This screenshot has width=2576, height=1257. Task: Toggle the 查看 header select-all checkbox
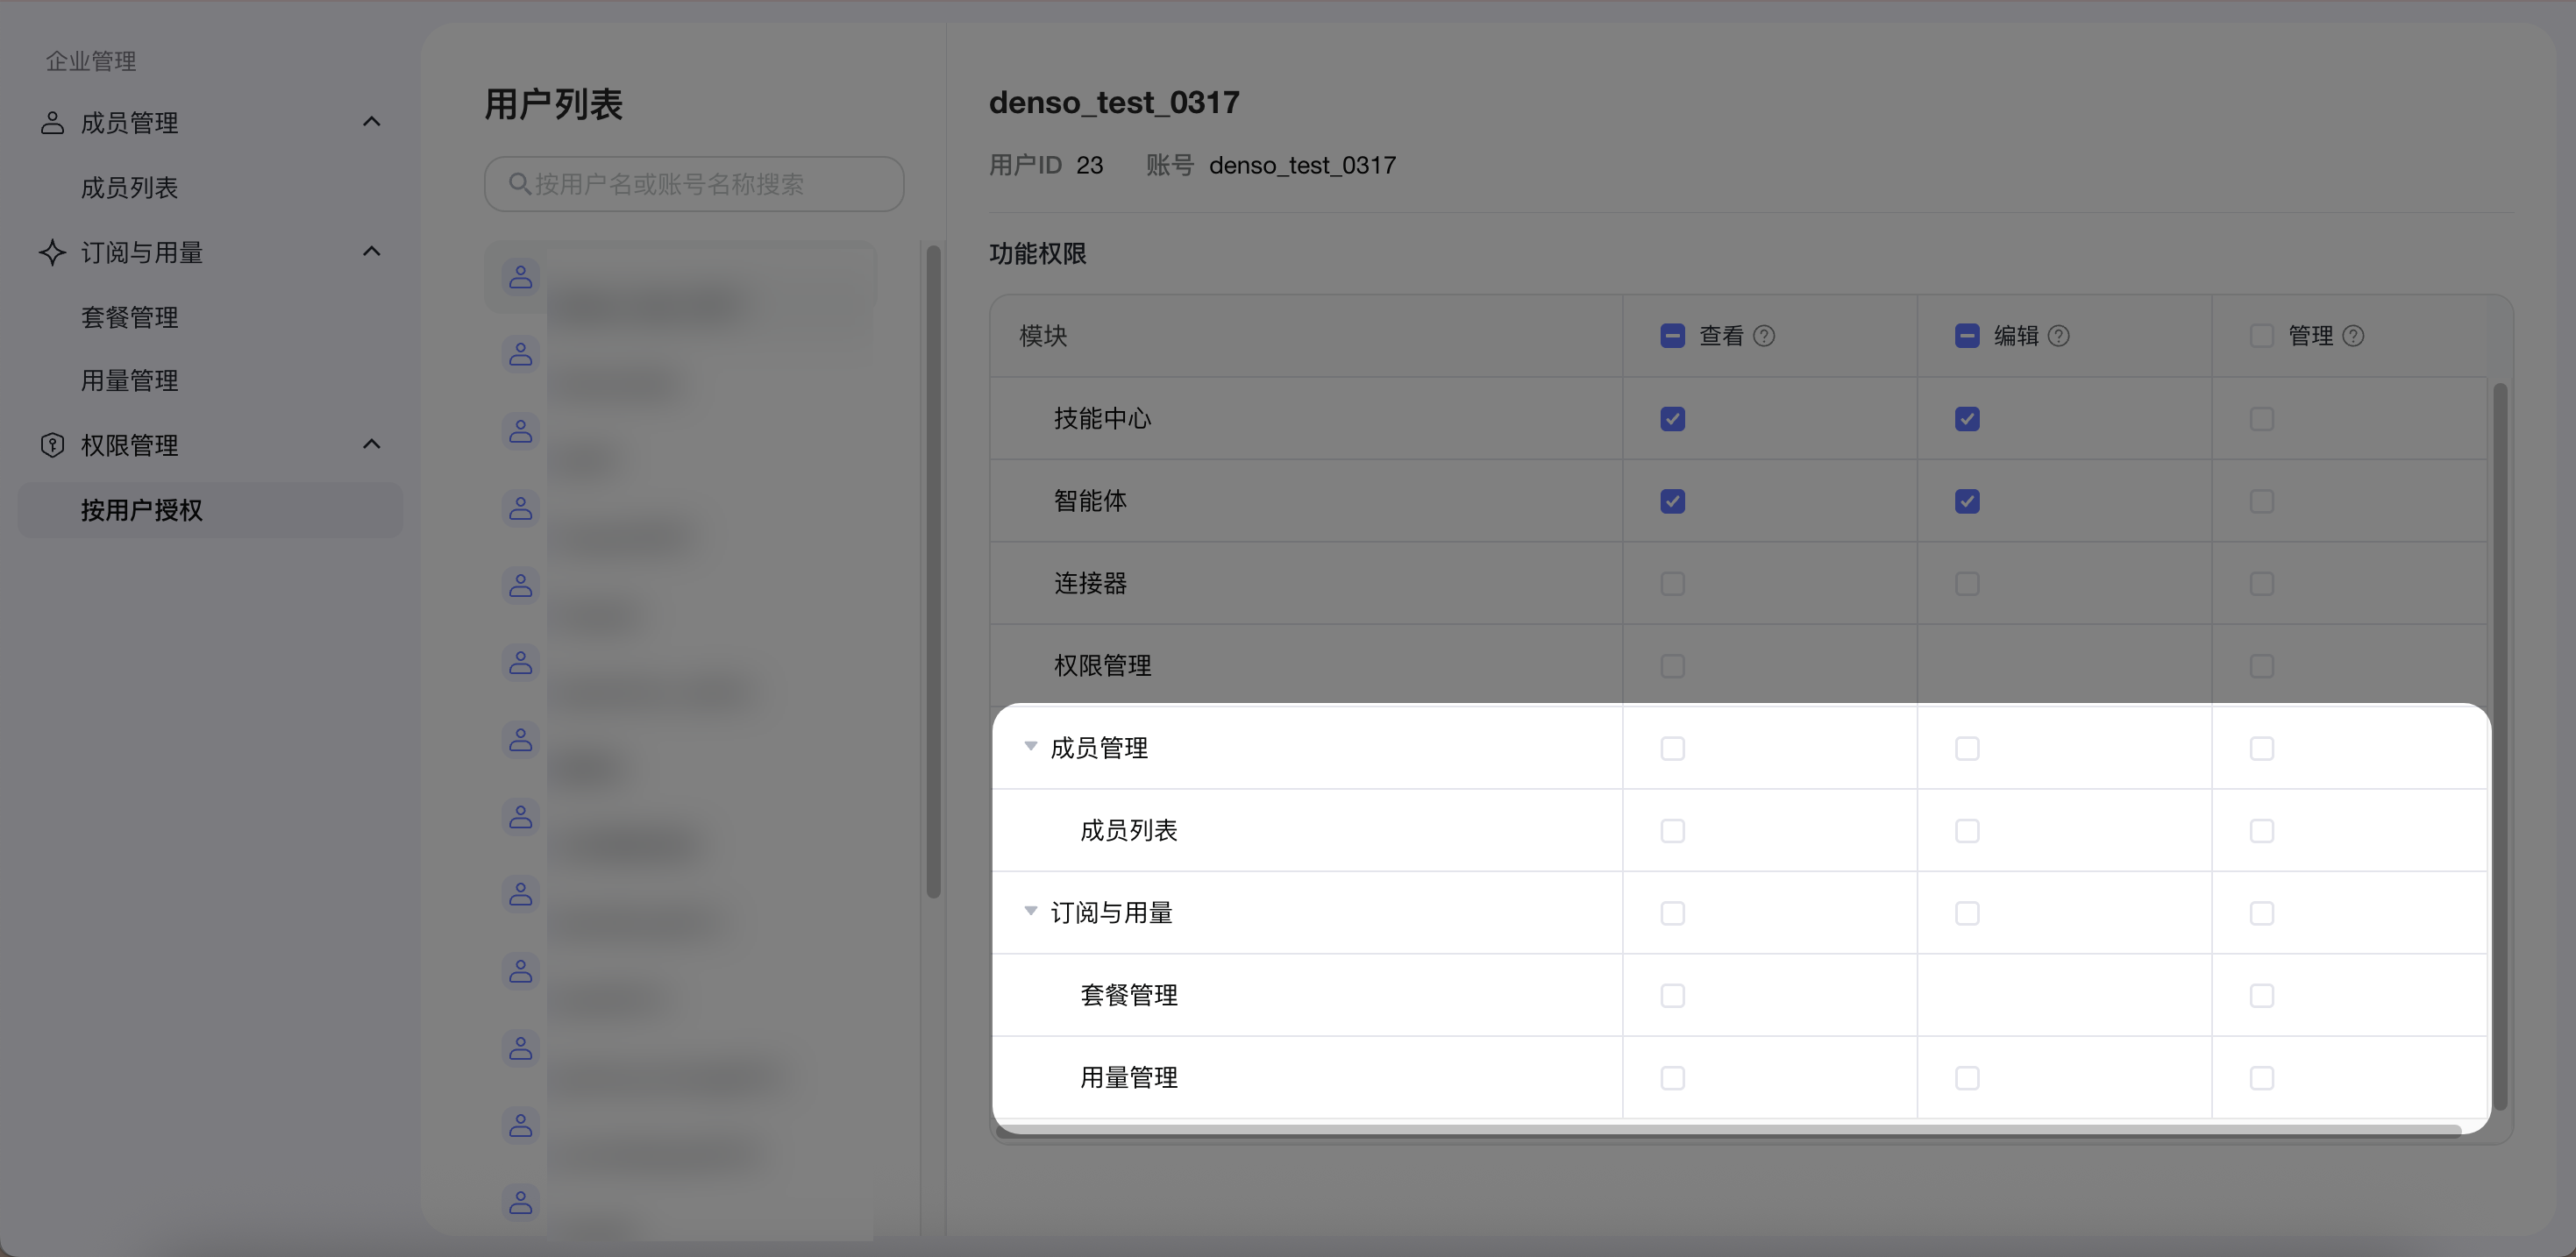1672,336
